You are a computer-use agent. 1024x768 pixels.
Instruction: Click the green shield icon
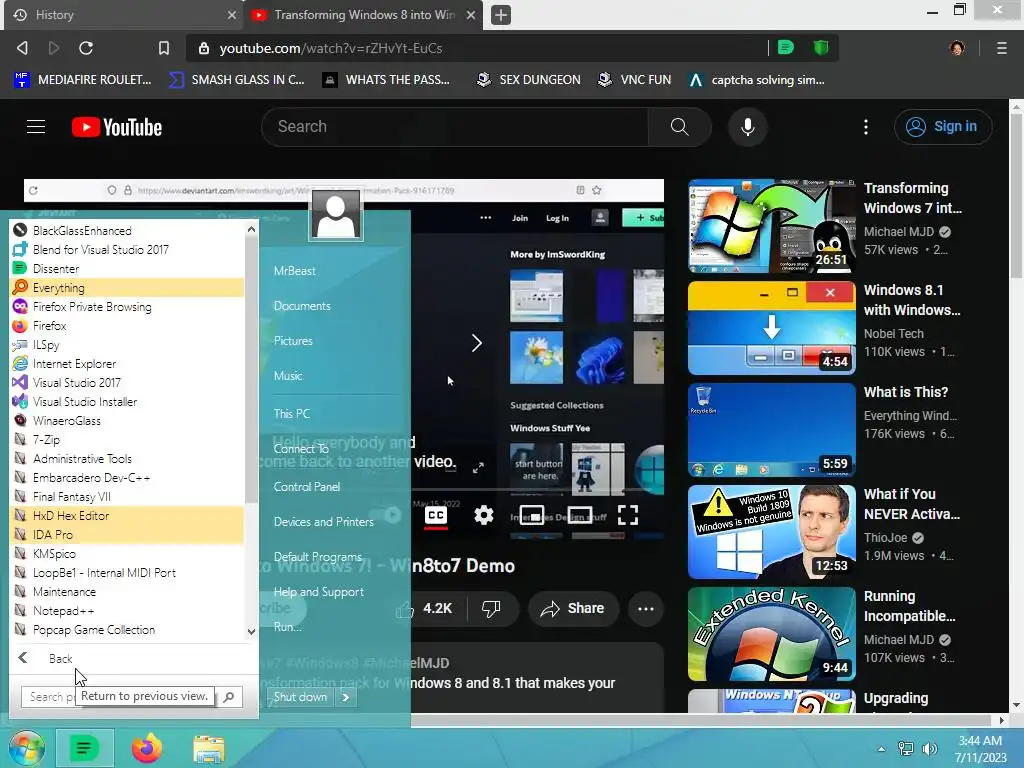point(821,48)
